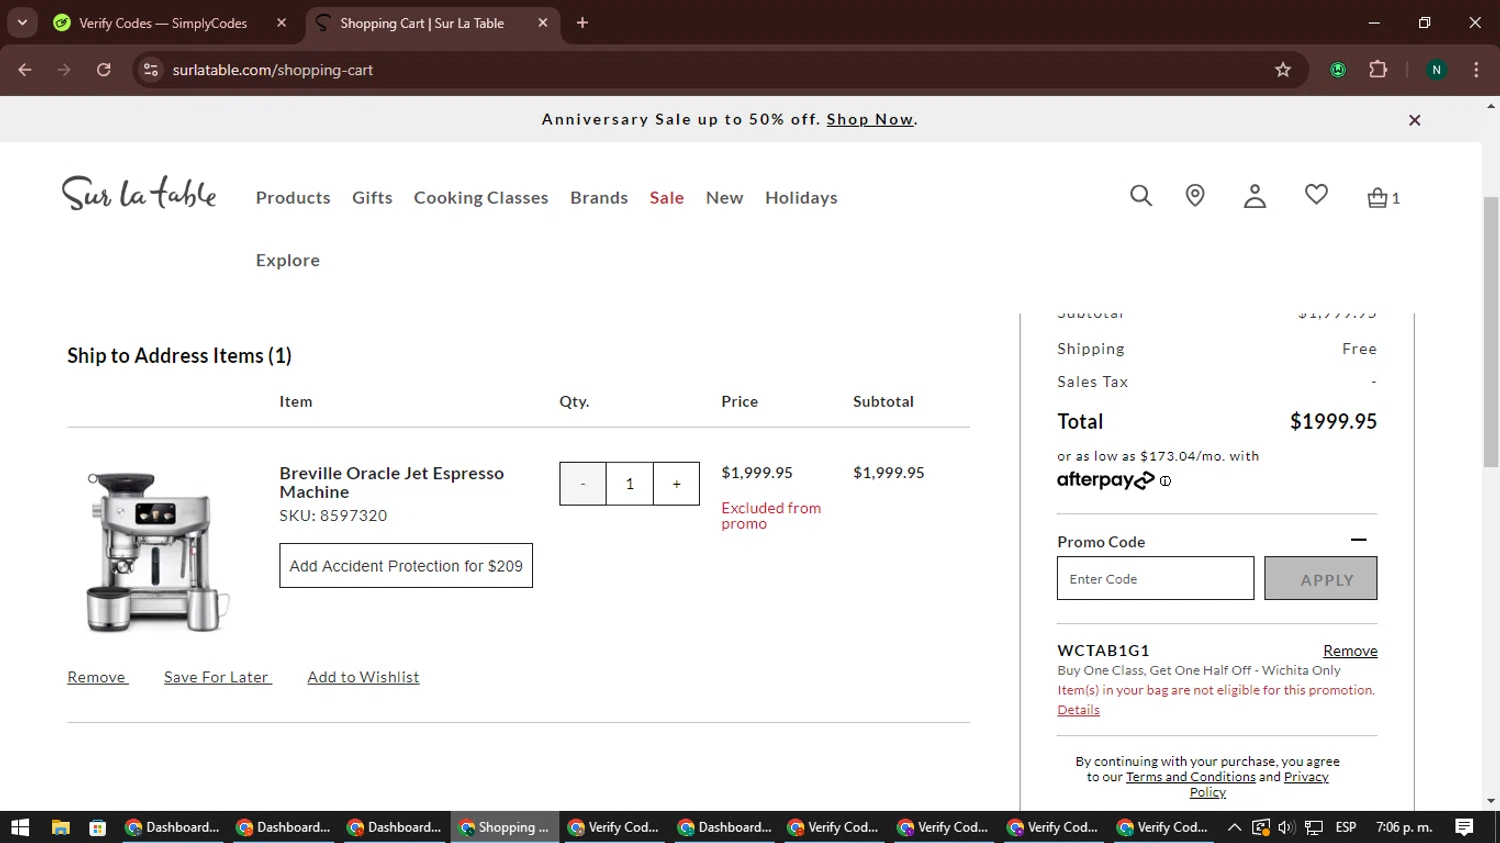Screen dimensions: 1500x843
Task: Bookmark this page with star icon
Action: tap(1283, 70)
